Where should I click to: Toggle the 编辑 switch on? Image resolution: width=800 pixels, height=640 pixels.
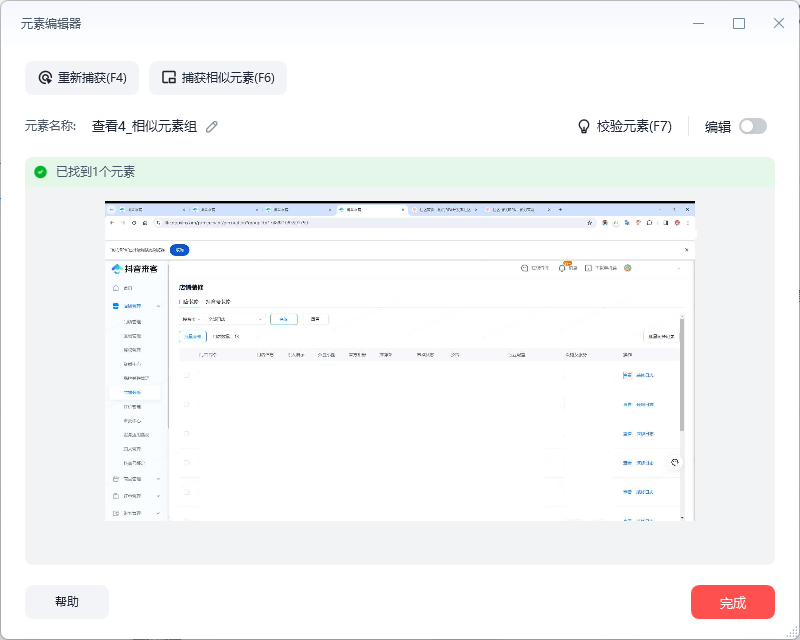(753, 126)
